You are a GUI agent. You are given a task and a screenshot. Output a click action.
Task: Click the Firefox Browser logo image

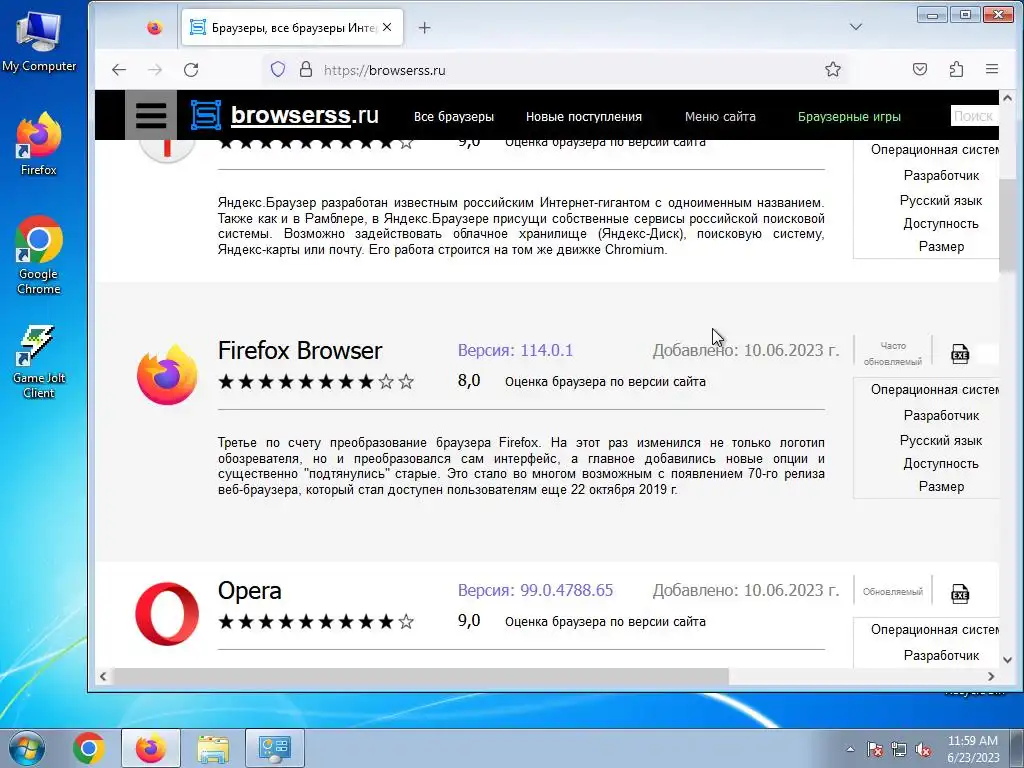[x=167, y=375]
